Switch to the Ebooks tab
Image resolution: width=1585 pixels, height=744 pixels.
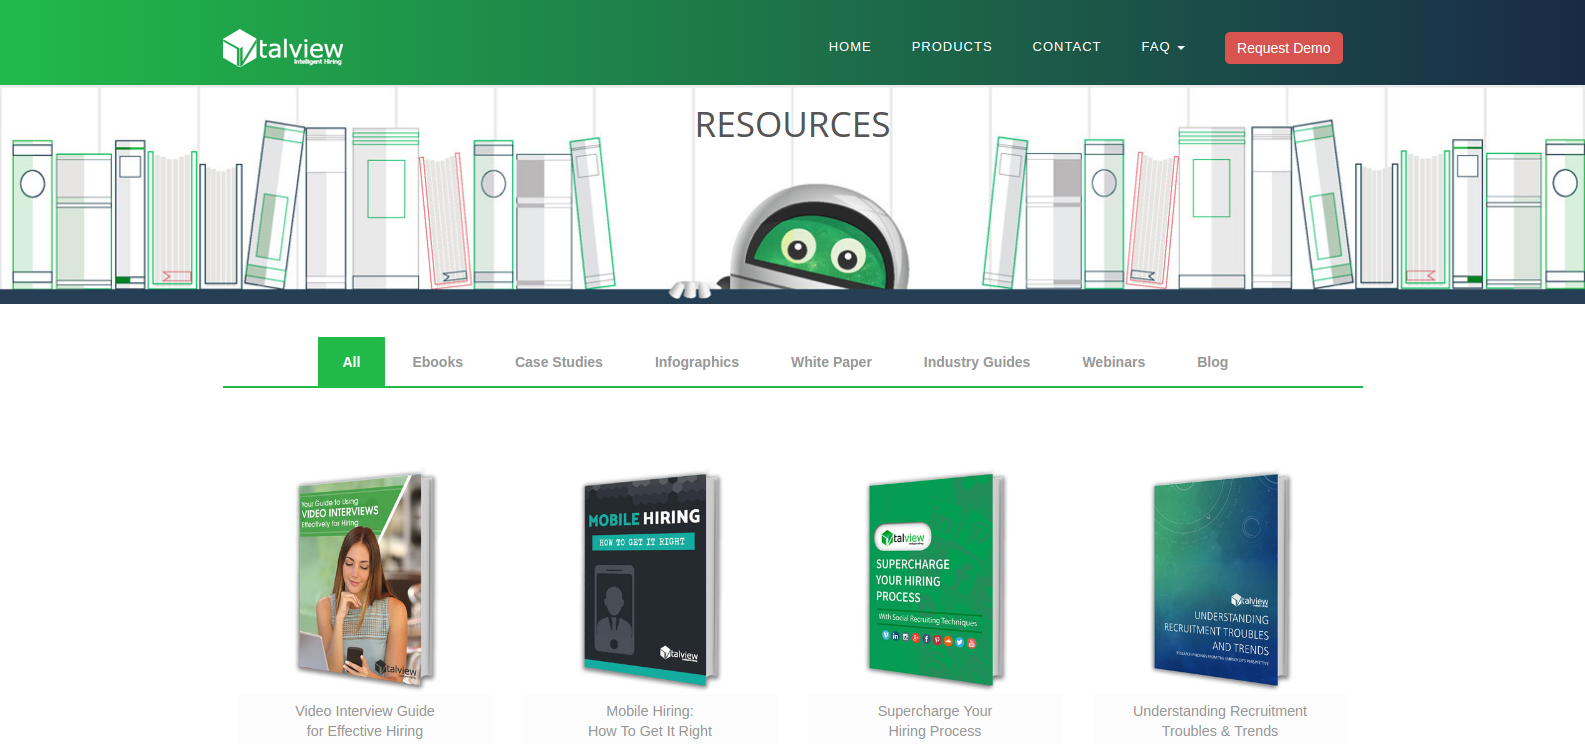pos(437,362)
